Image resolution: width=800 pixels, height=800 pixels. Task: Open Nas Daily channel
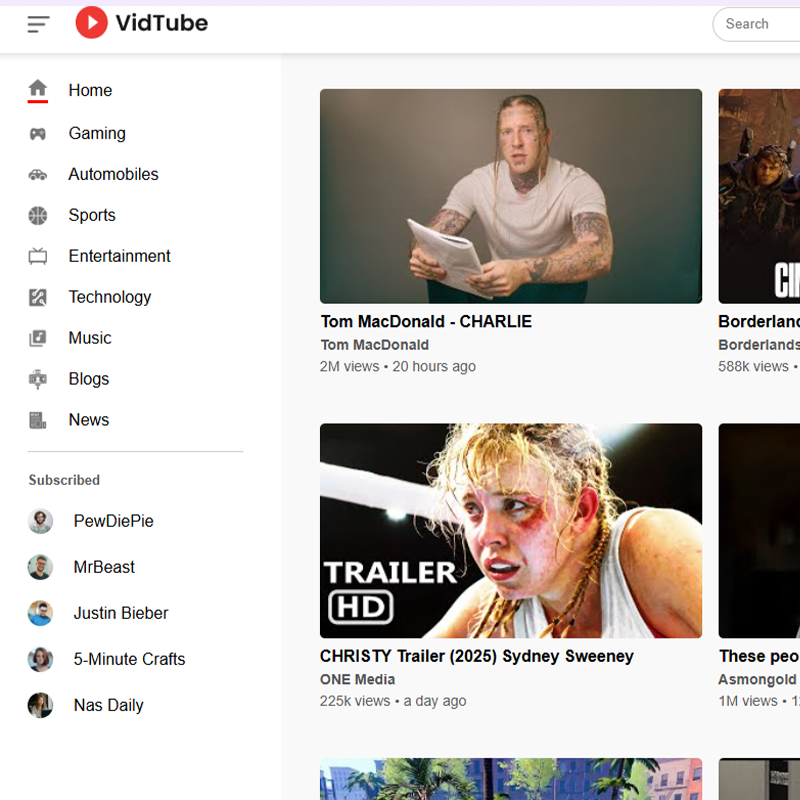click(x=40, y=705)
